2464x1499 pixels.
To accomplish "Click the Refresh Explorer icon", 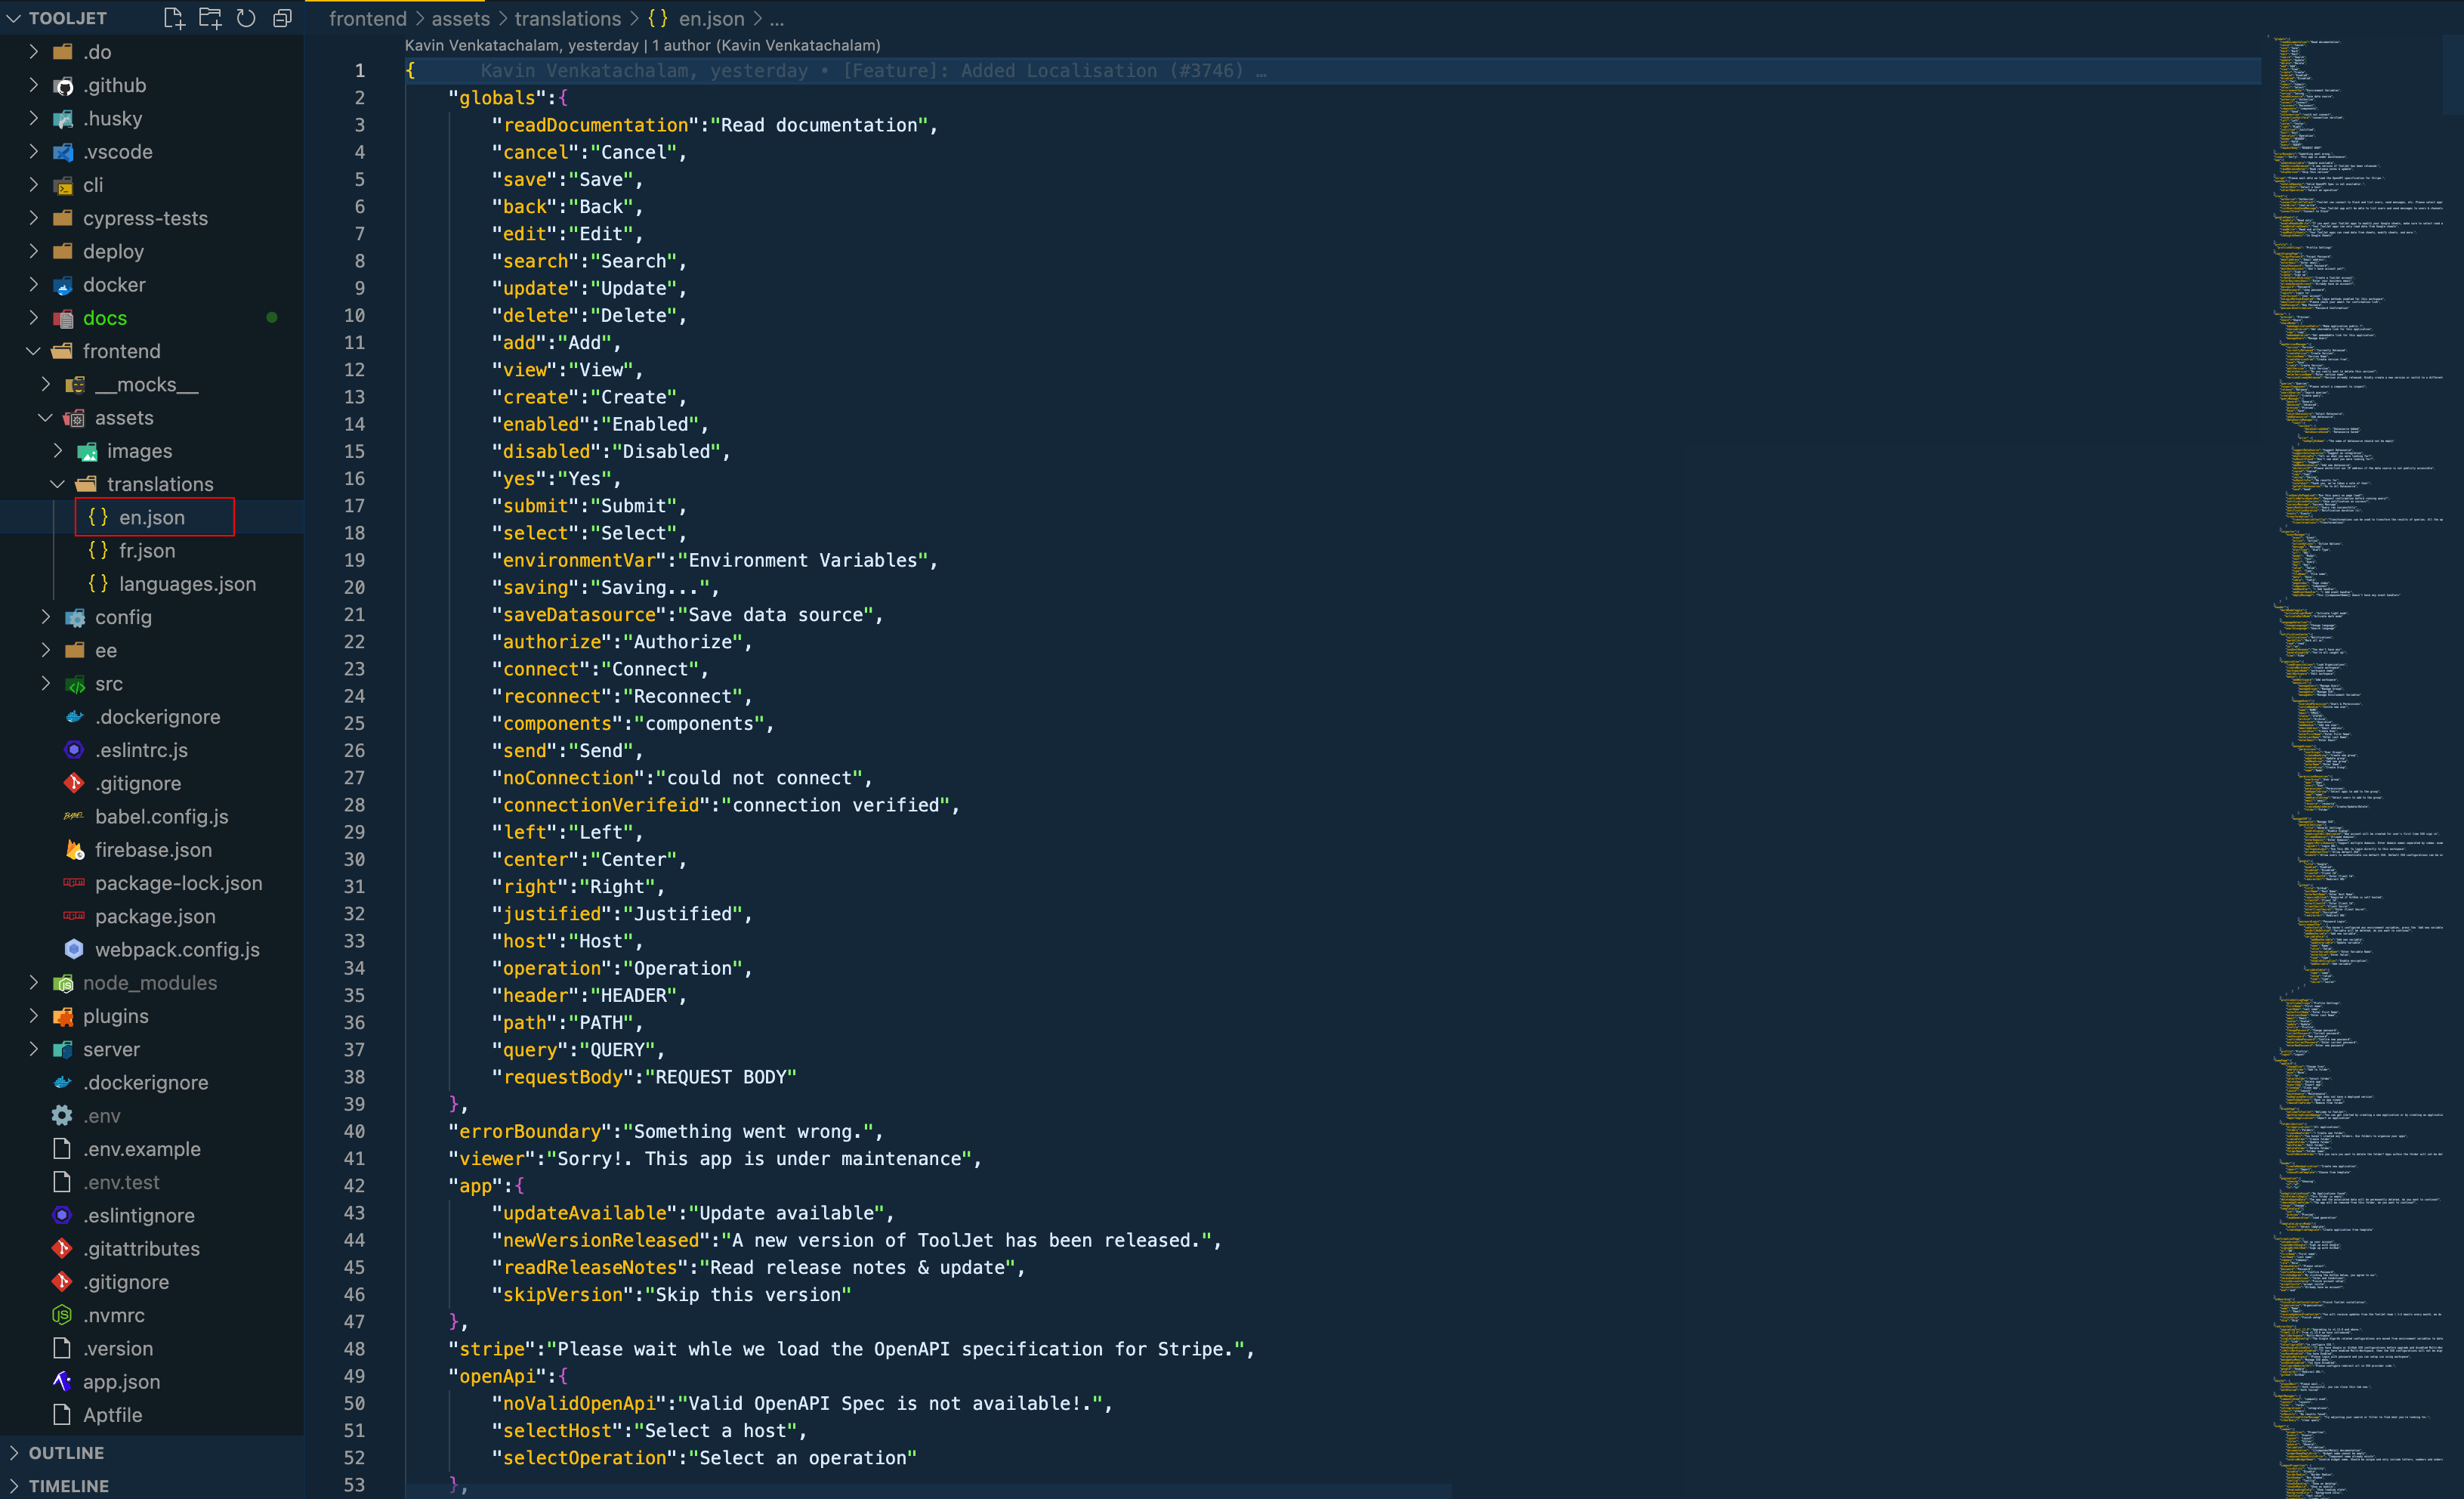I will pyautogui.click(x=246, y=18).
